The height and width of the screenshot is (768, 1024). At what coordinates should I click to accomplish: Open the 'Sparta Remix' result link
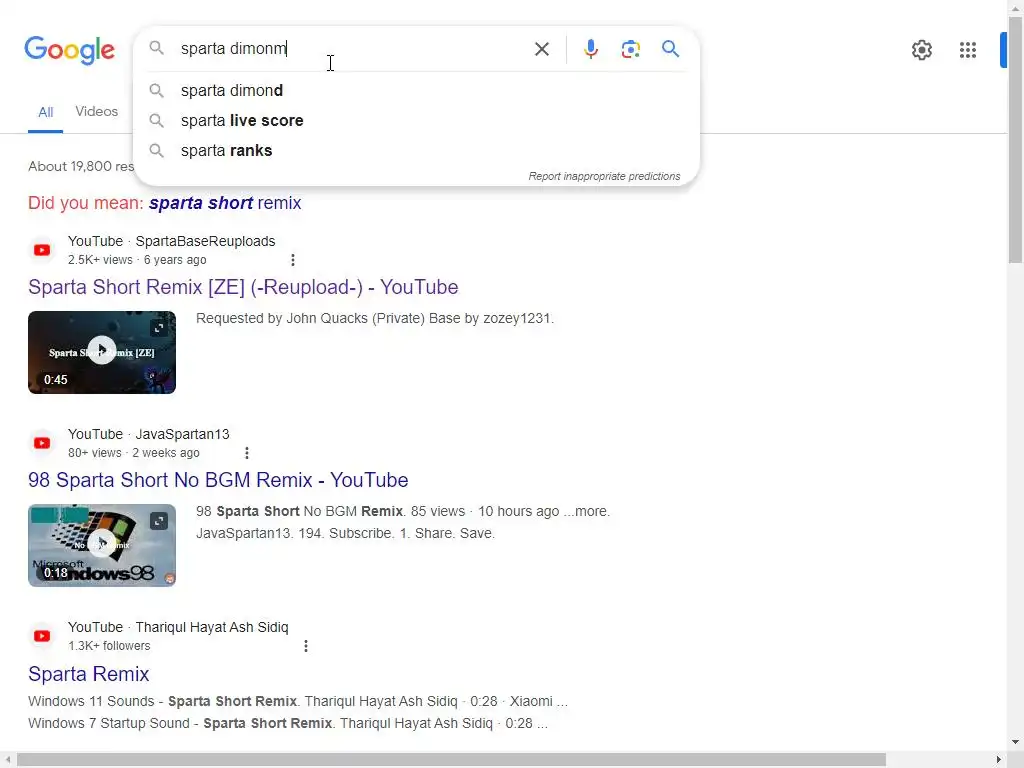[89, 673]
